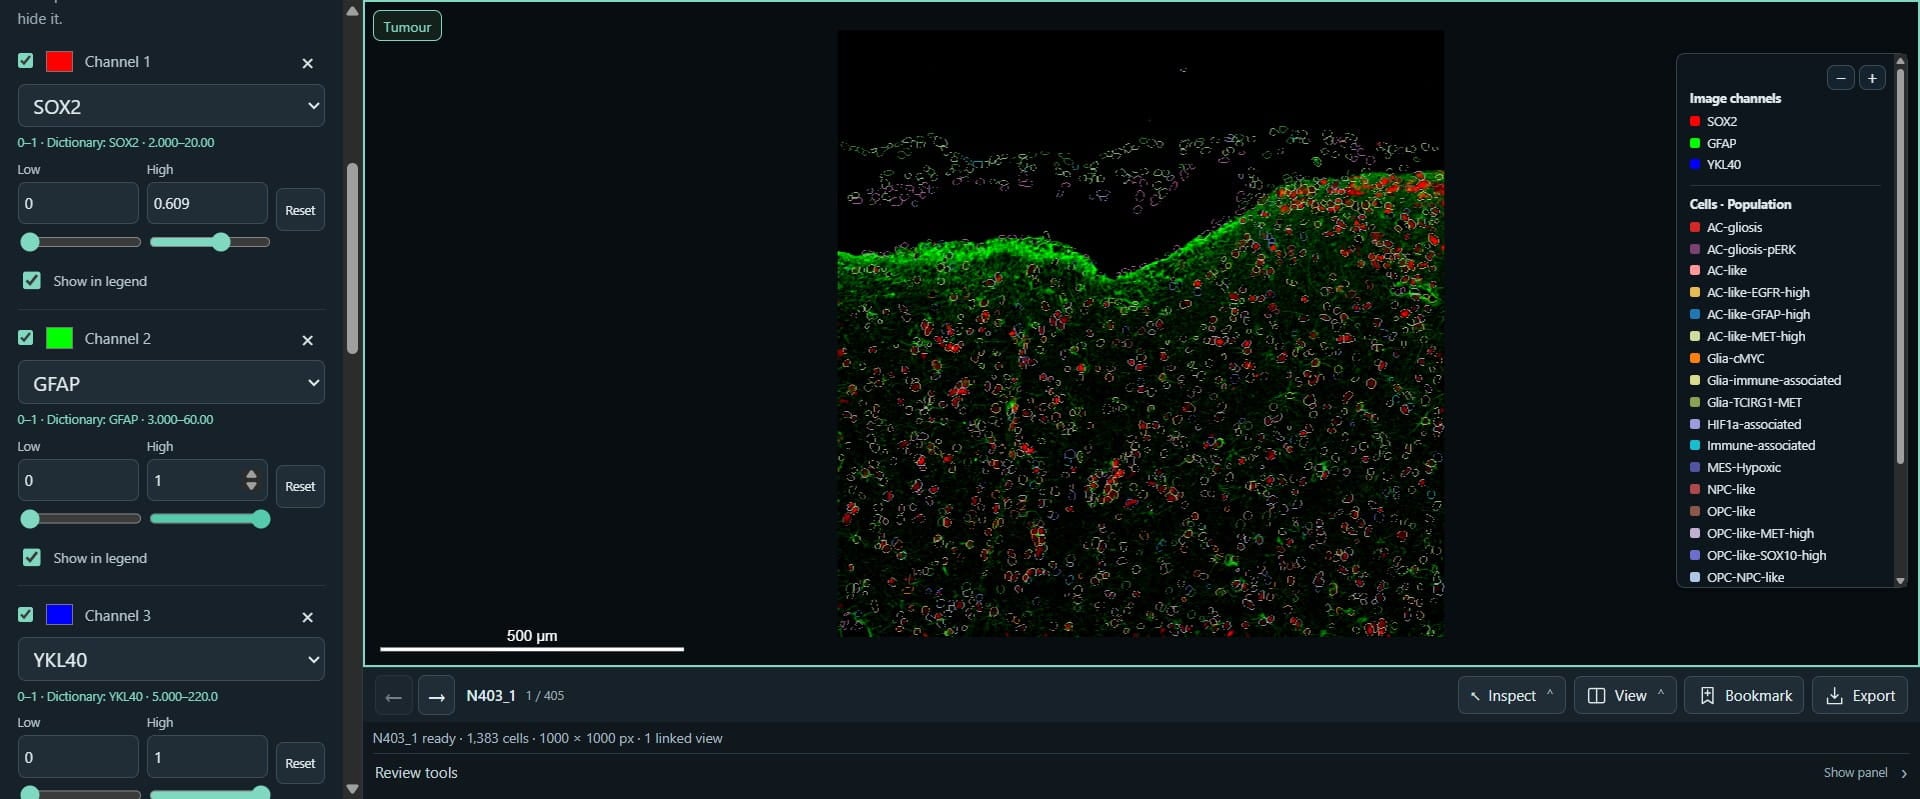
Task: Expand the View menu
Action: (x=1624, y=696)
